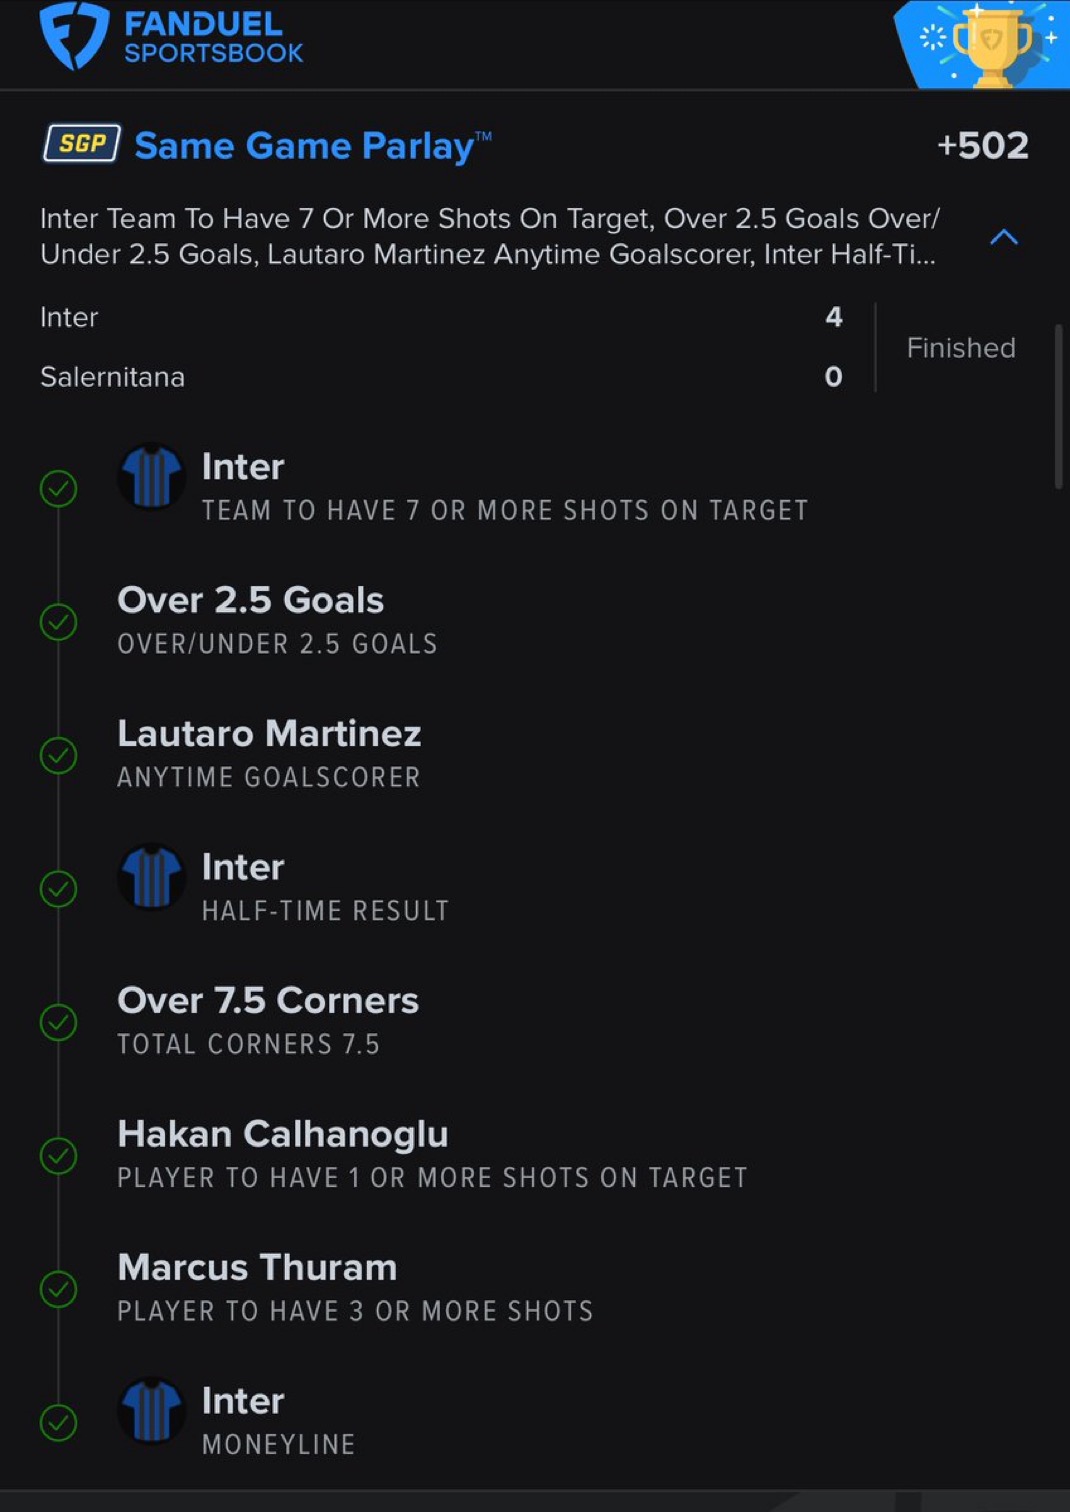Screen dimensions: 1070x1512
Task: Select the +502 odds value
Action: 982,146
